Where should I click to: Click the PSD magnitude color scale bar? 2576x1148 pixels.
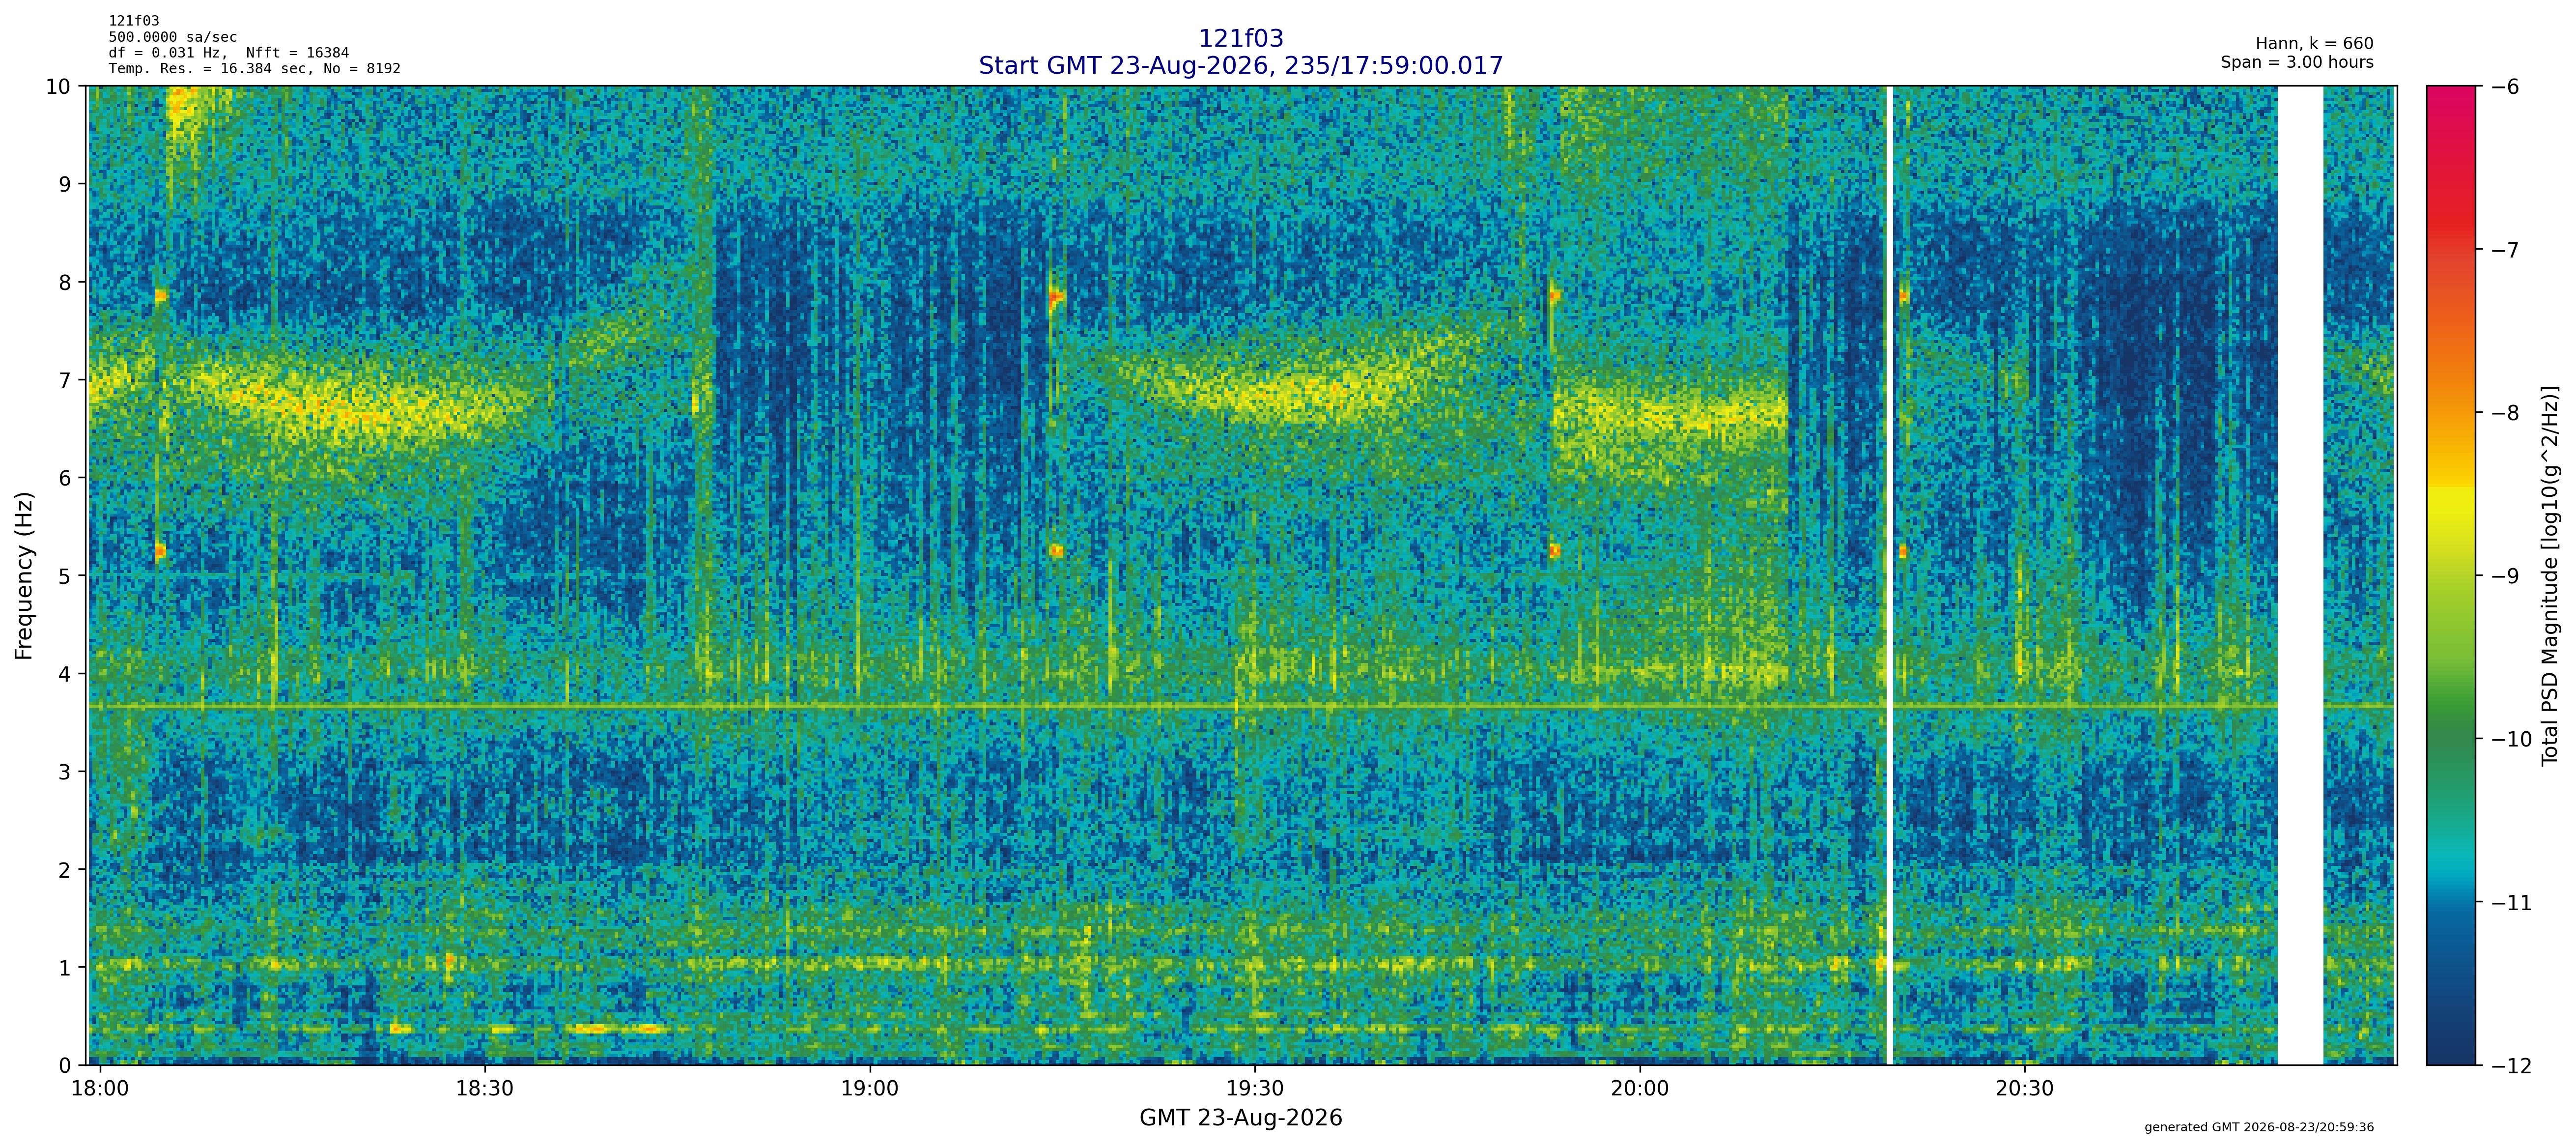click(x=2452, y=576)
